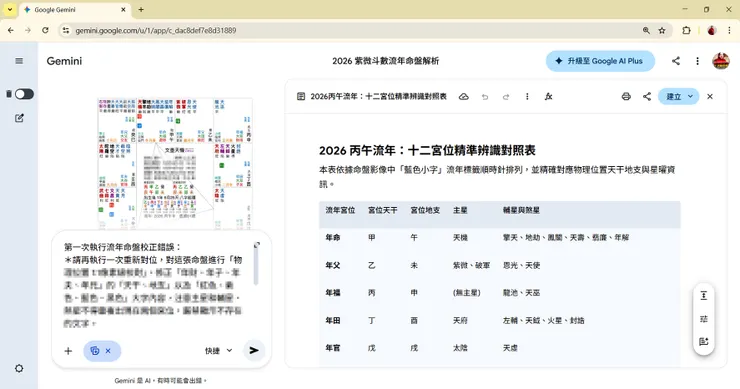
Task: Send the prompt with arrow button
Action: (254, 350)
